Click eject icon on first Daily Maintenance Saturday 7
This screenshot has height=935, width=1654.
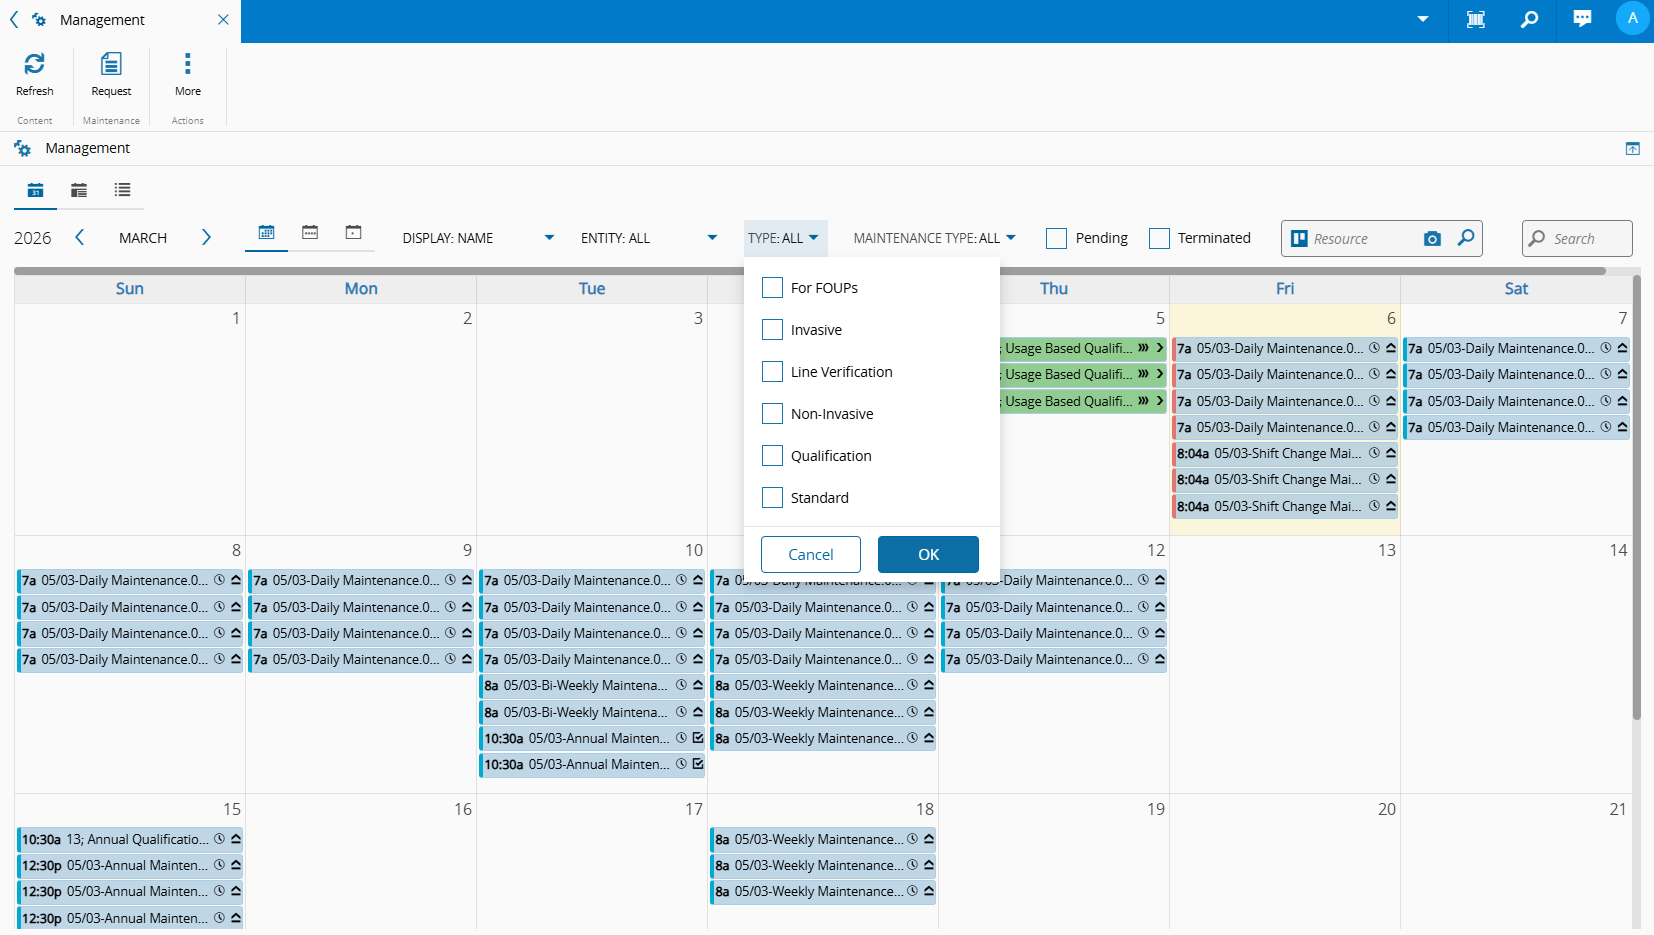pyautogui.click(x=1622, y=348)
